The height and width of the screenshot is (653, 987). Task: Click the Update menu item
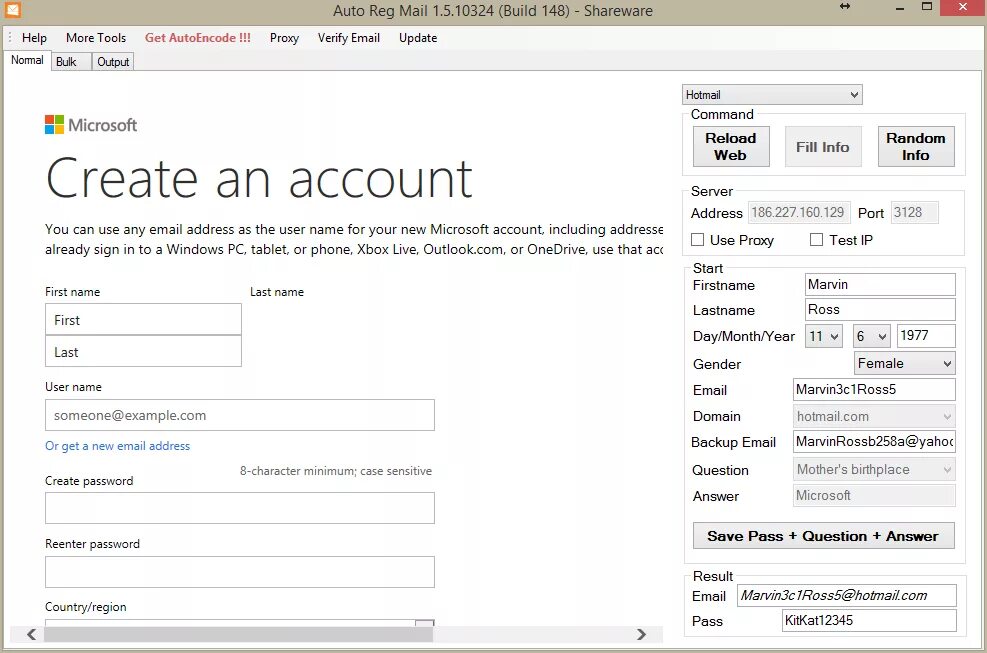click(418, 38)
